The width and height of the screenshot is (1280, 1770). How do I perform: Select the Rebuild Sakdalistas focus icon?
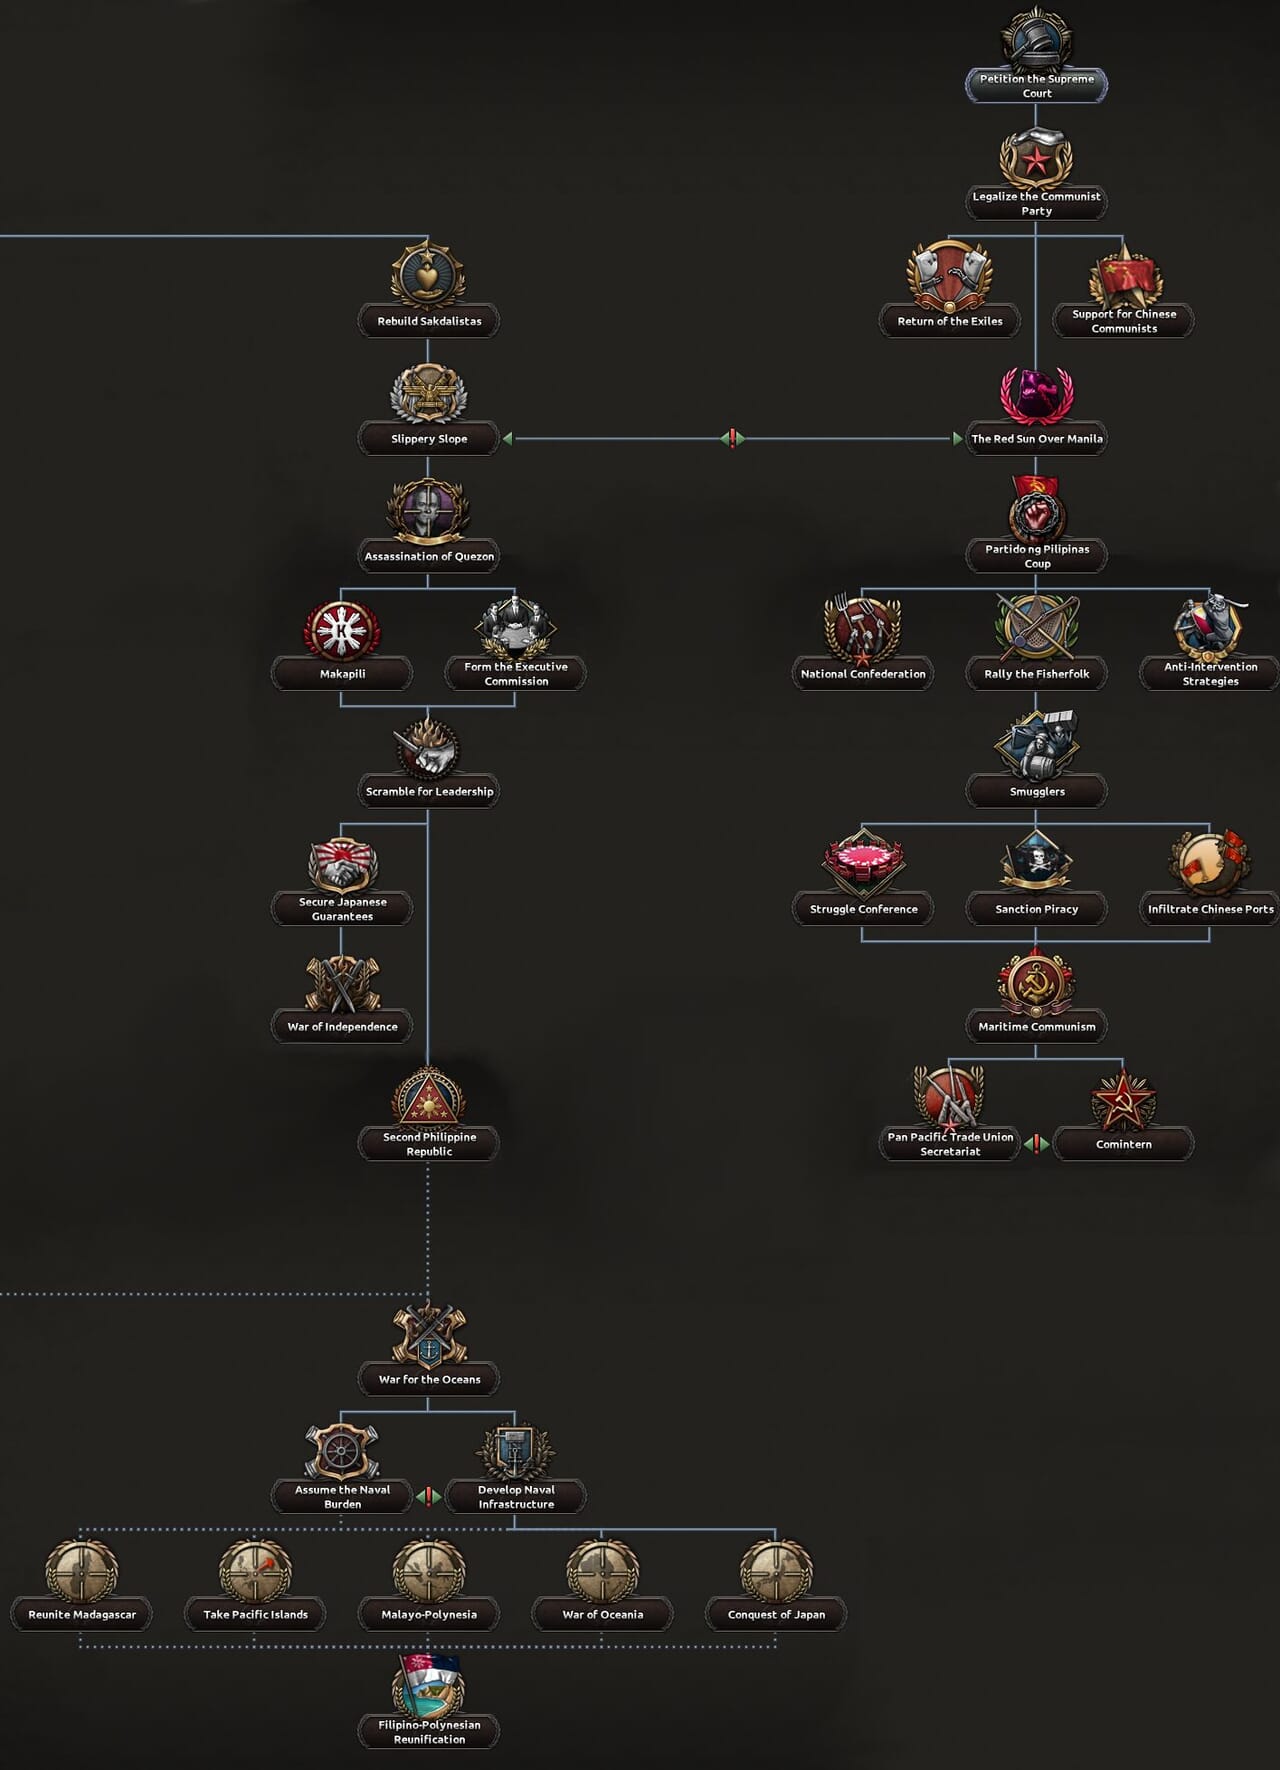tap(428, 273)
